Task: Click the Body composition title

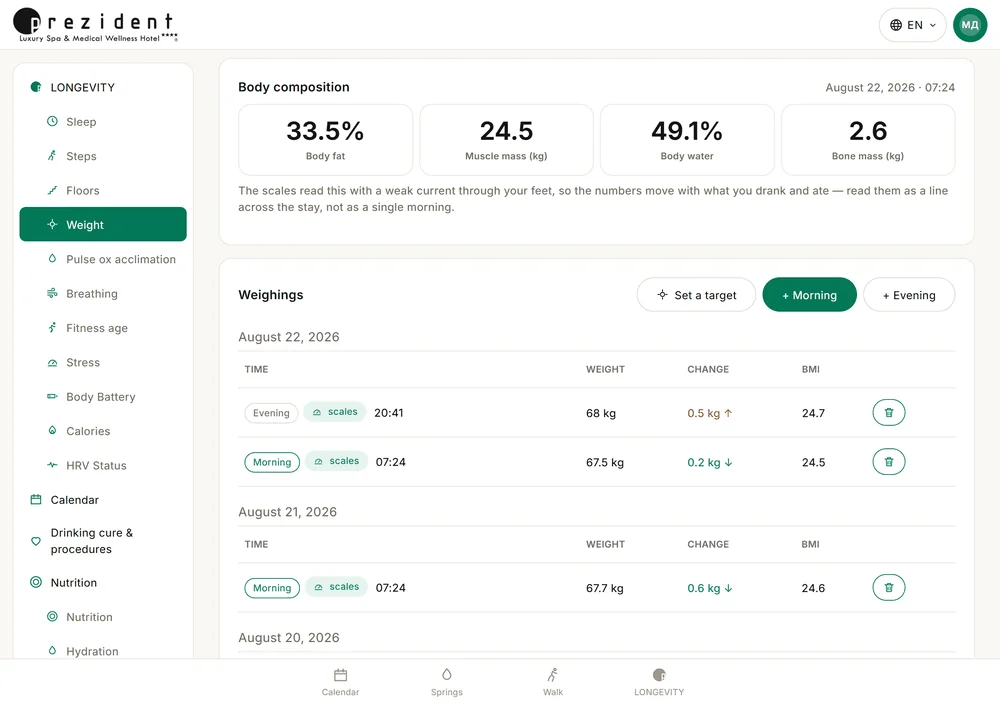Action: pyautogui.click(x=294, y=87)
